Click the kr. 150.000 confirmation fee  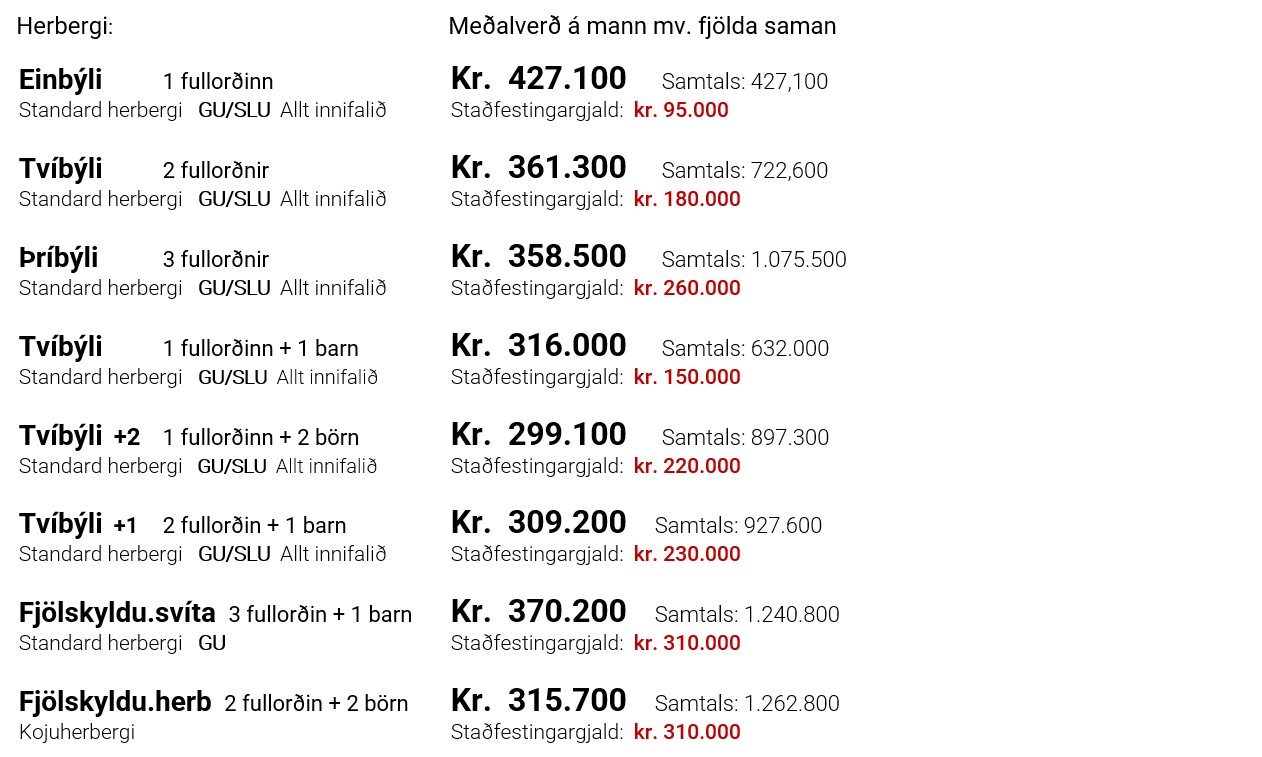tap(687, 377)
